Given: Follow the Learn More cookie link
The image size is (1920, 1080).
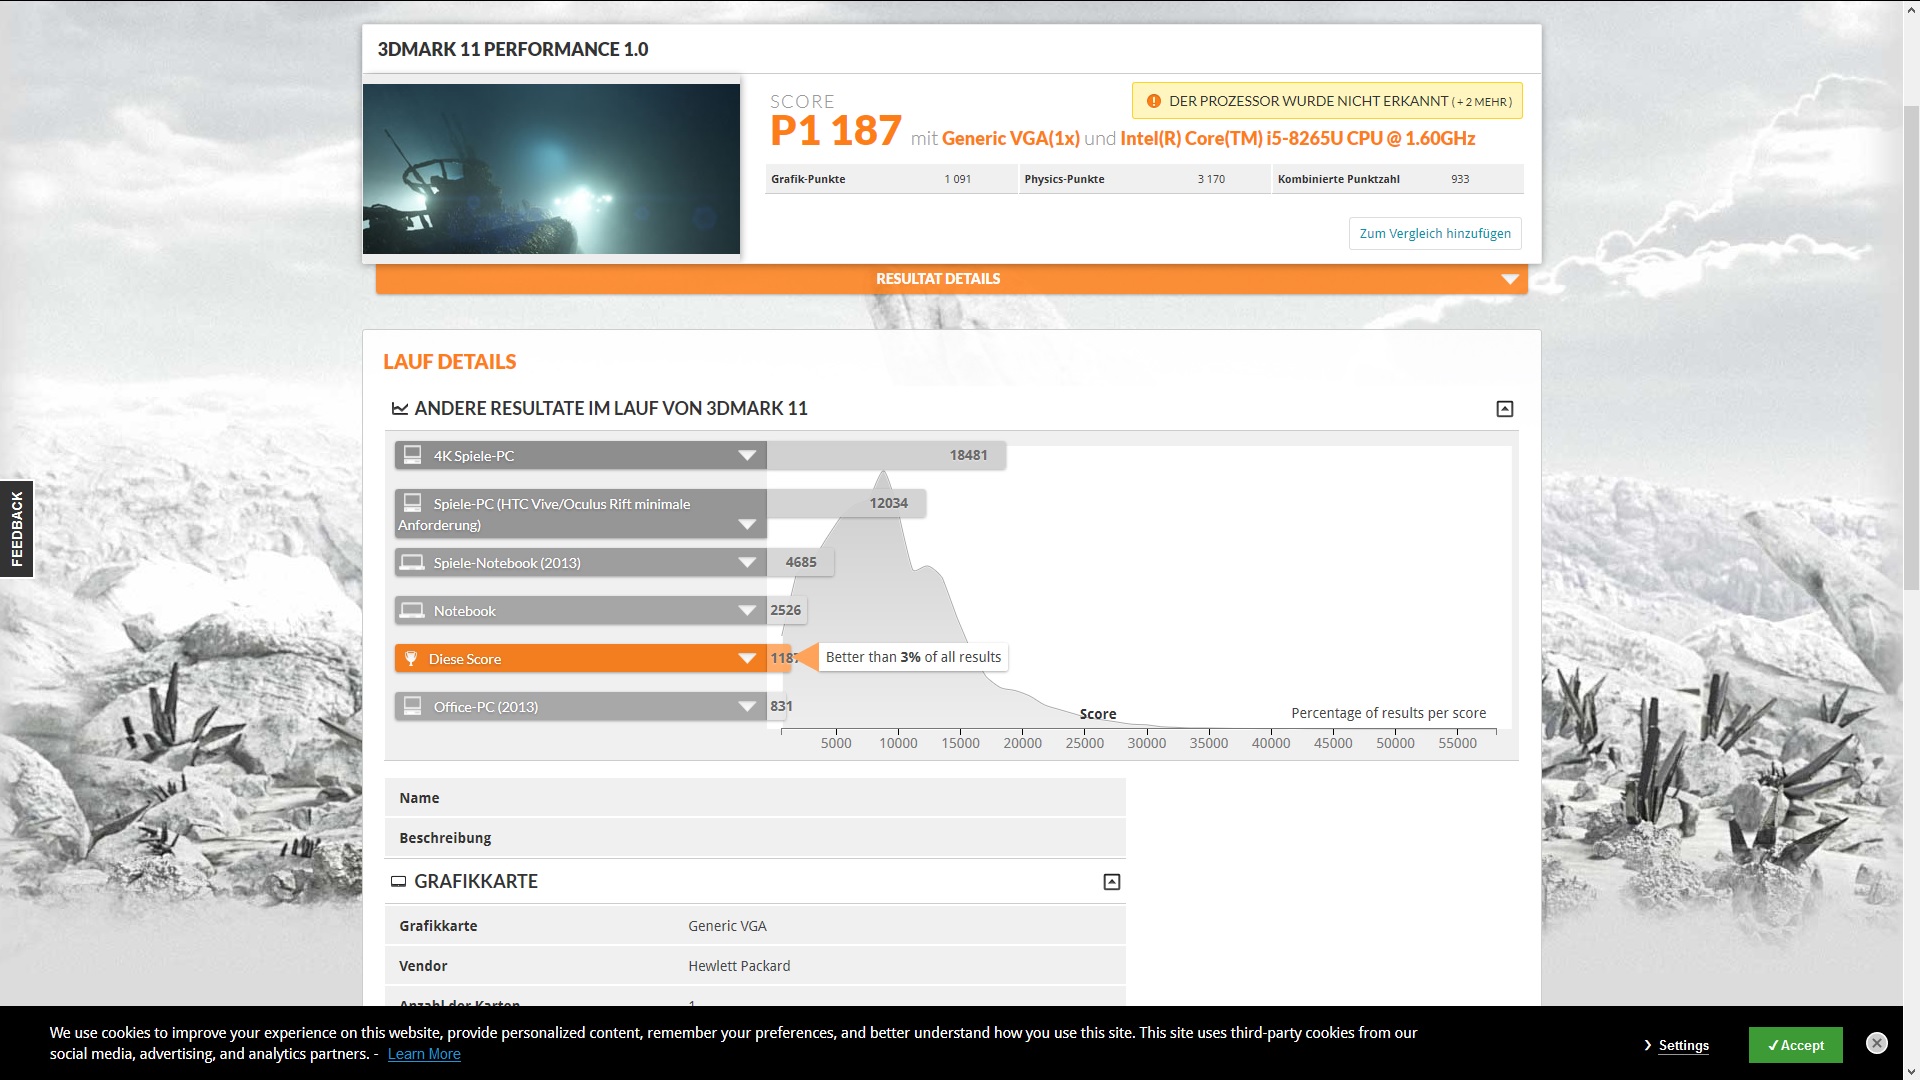Looking at the screenshot, I should [424, 1054].
